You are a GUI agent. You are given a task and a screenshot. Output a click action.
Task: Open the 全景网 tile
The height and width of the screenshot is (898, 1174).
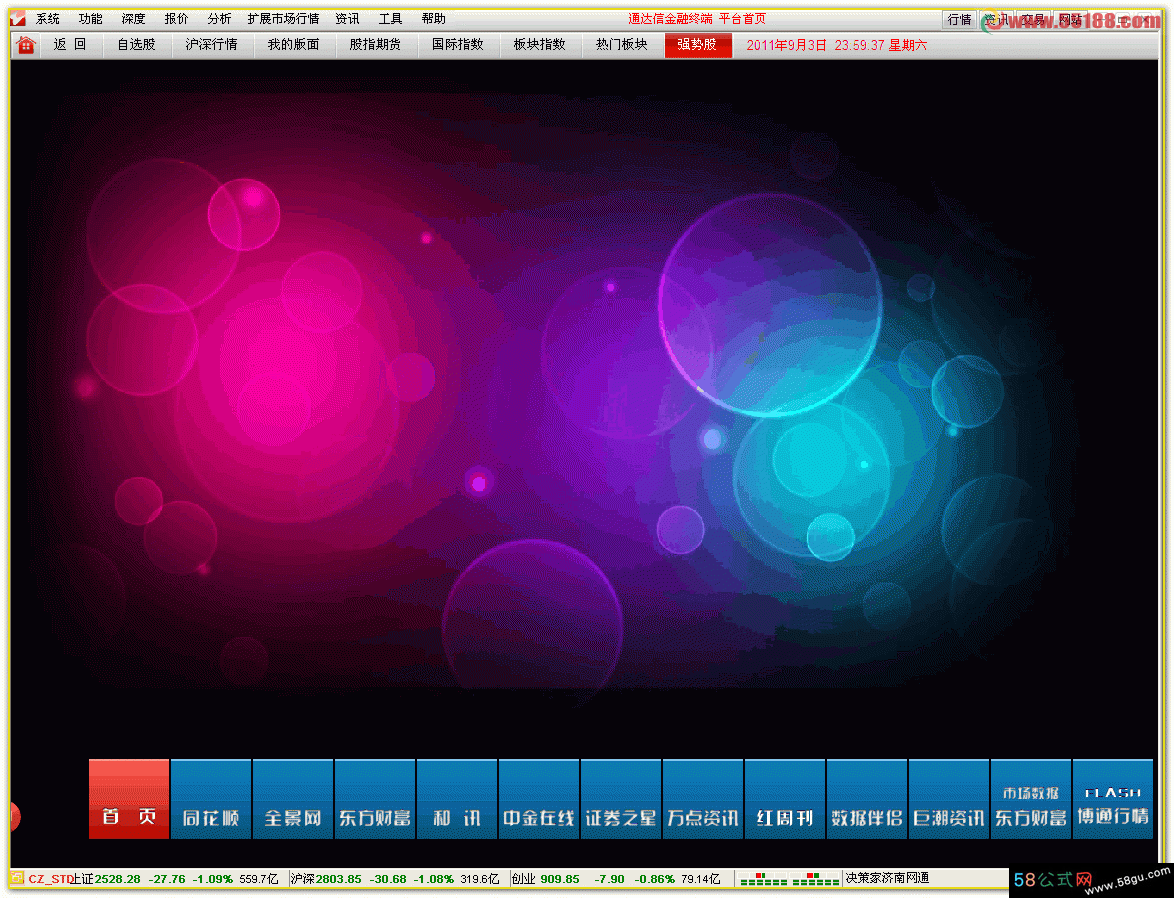coord(293,799)
